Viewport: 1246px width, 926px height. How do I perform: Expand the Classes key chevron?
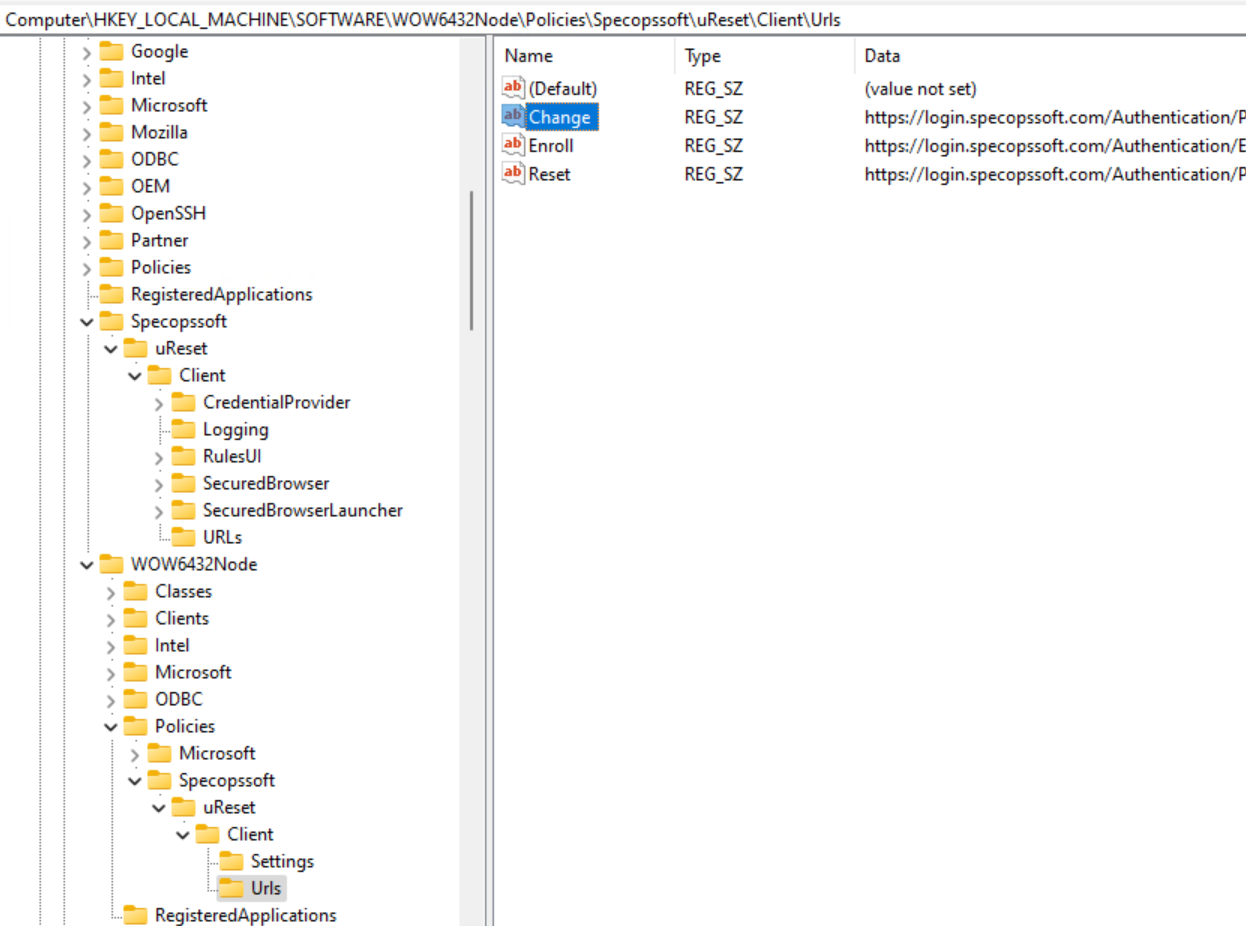coord(111,592)
